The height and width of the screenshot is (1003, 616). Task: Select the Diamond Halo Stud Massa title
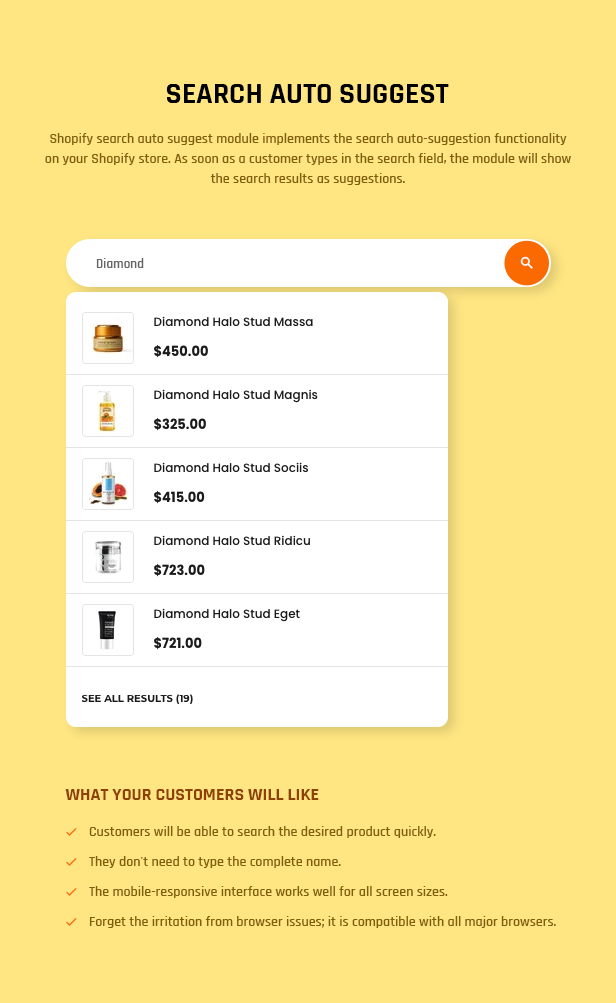[x=233, y=322]
